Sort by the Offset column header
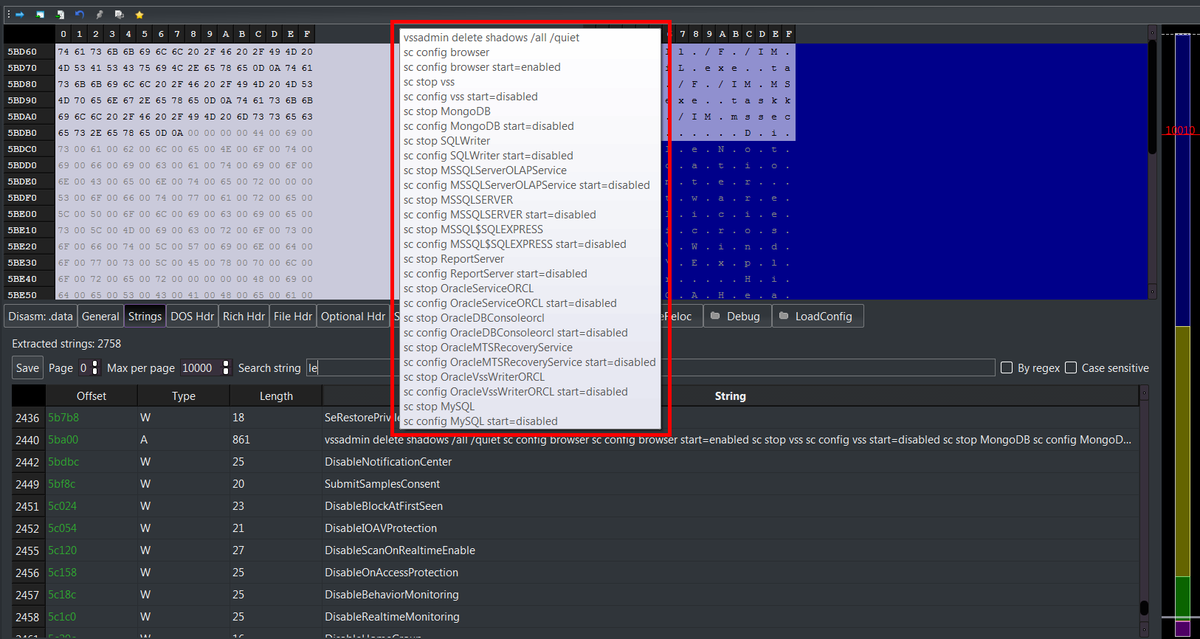Viewport: 1200px width, 639px height. click(91, 396)
